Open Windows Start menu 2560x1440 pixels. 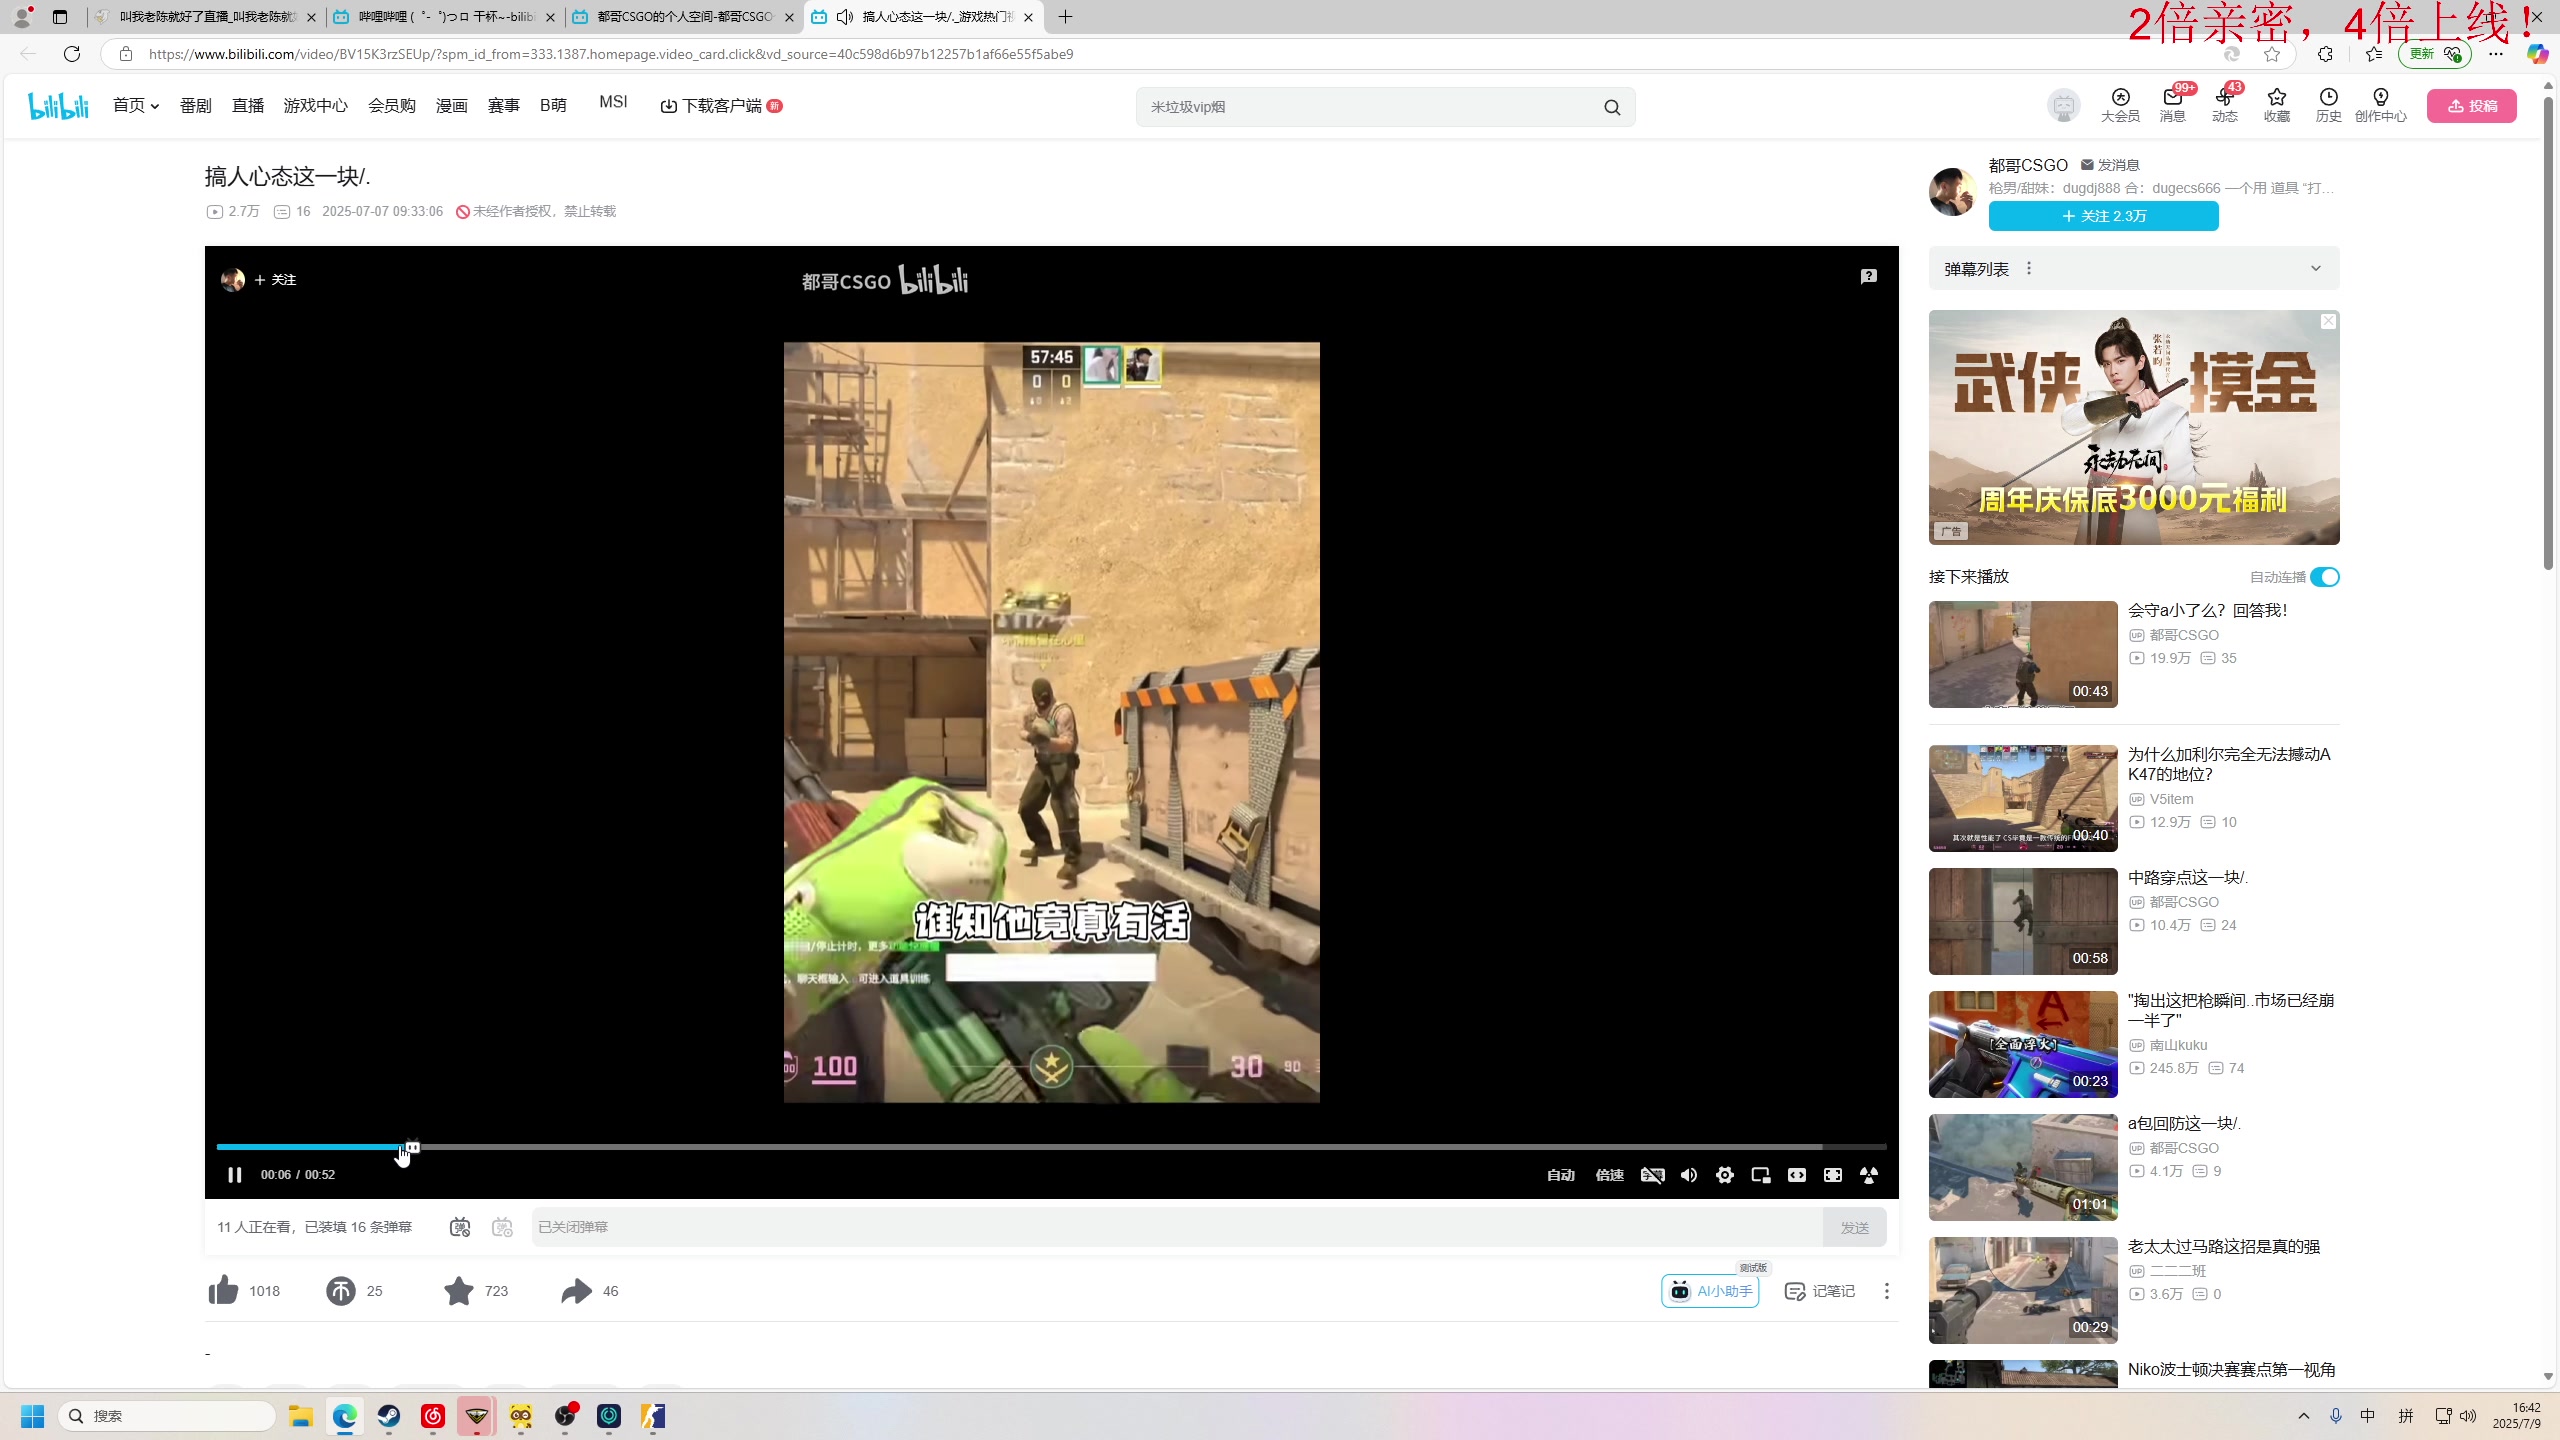pyautogui.click(x=33, y=1416)
